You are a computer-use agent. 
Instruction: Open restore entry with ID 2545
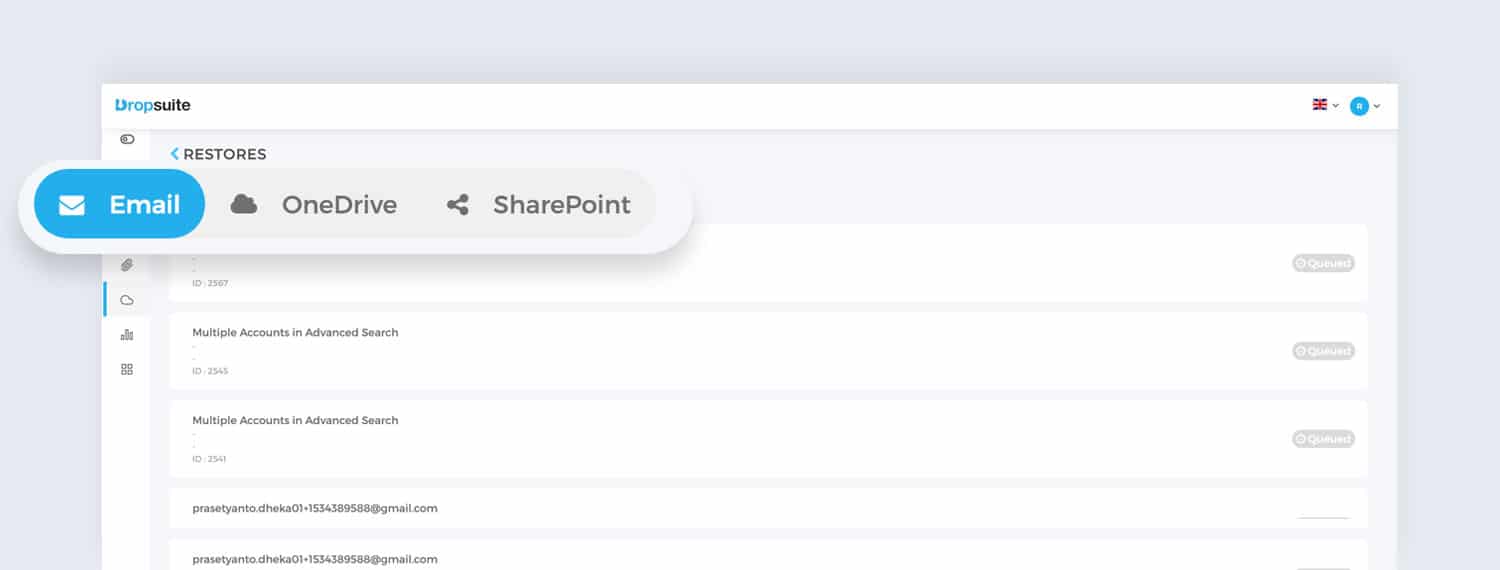click(768, 351)
